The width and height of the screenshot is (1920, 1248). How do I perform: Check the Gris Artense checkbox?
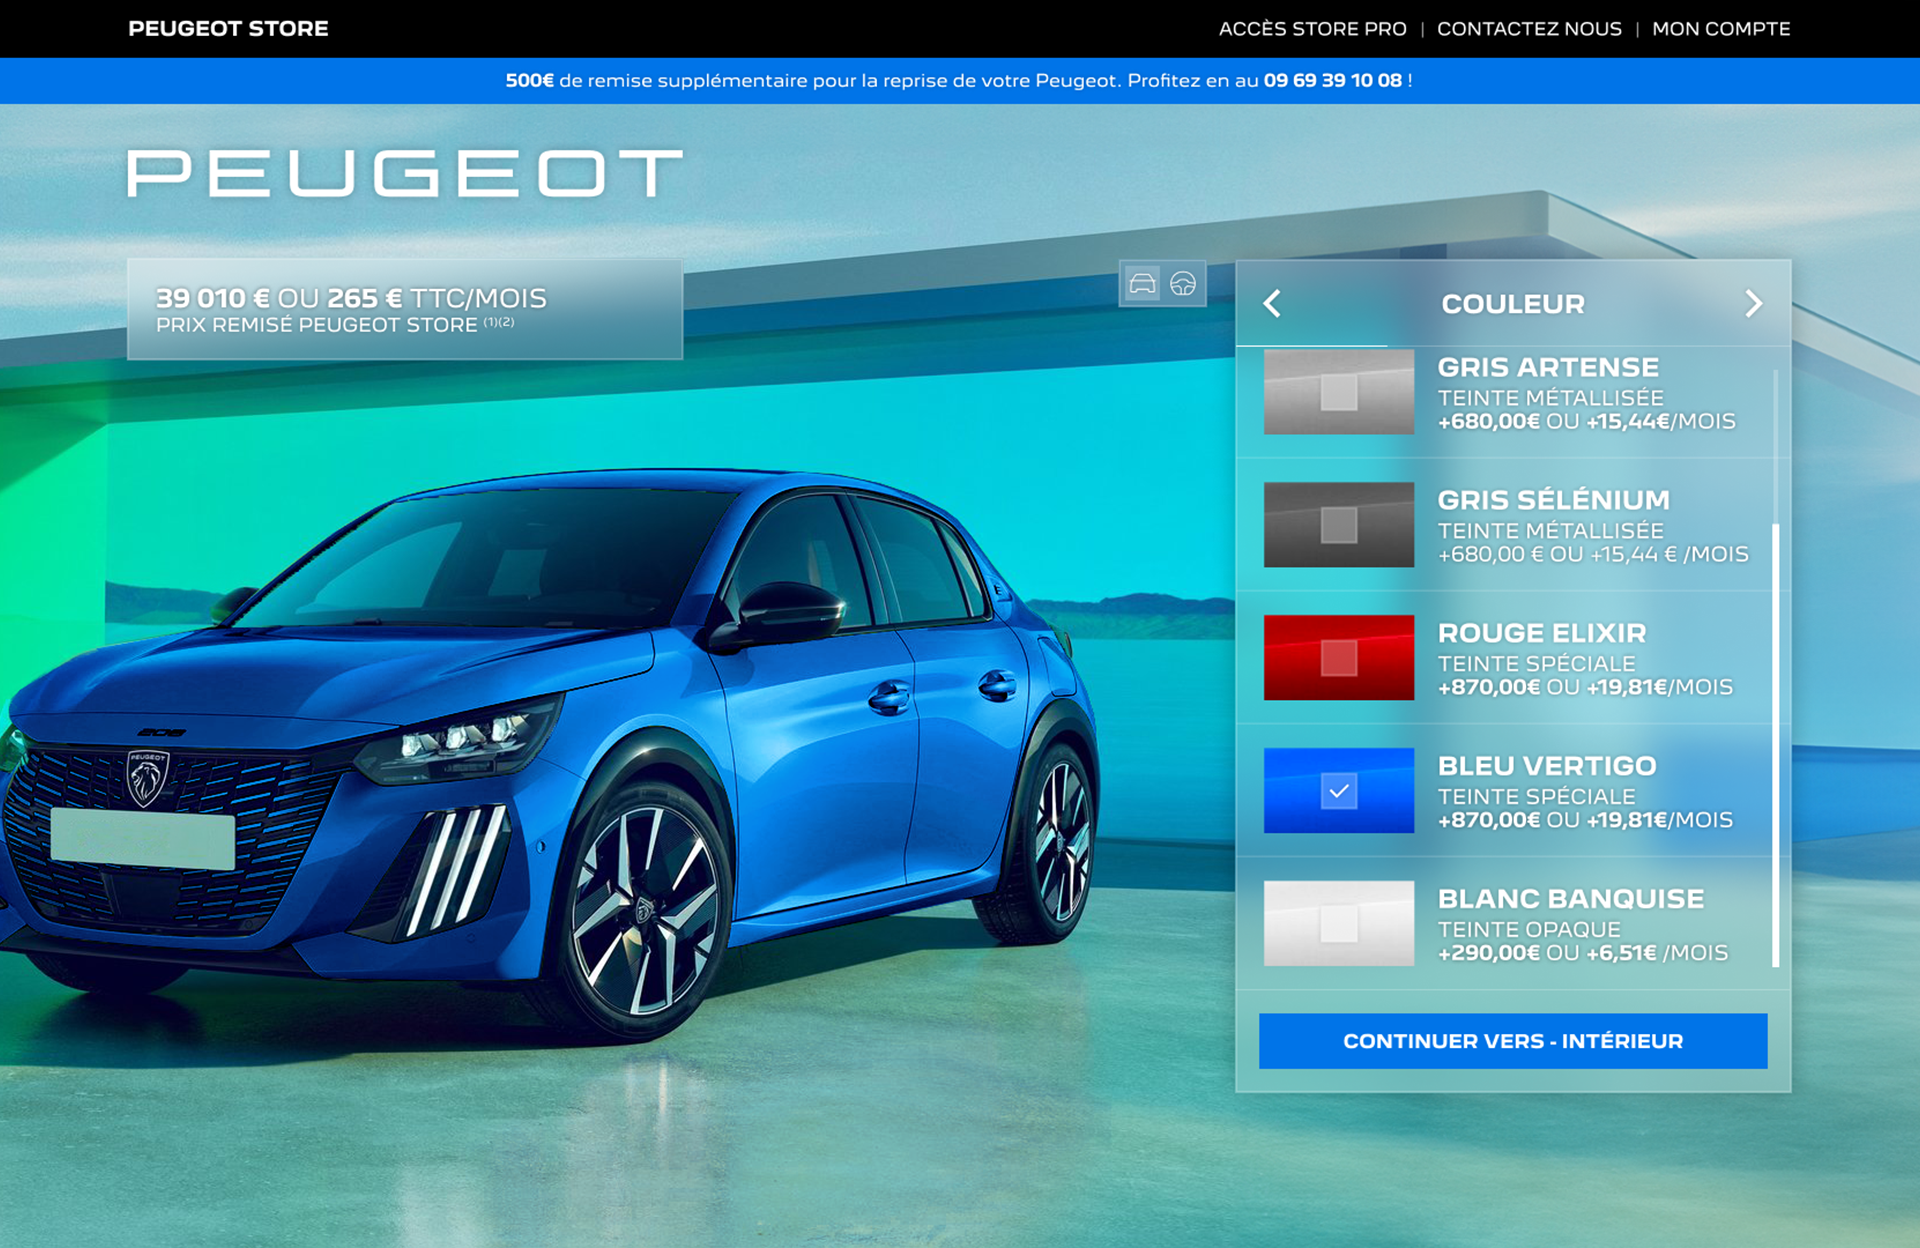pos(1338,392)
